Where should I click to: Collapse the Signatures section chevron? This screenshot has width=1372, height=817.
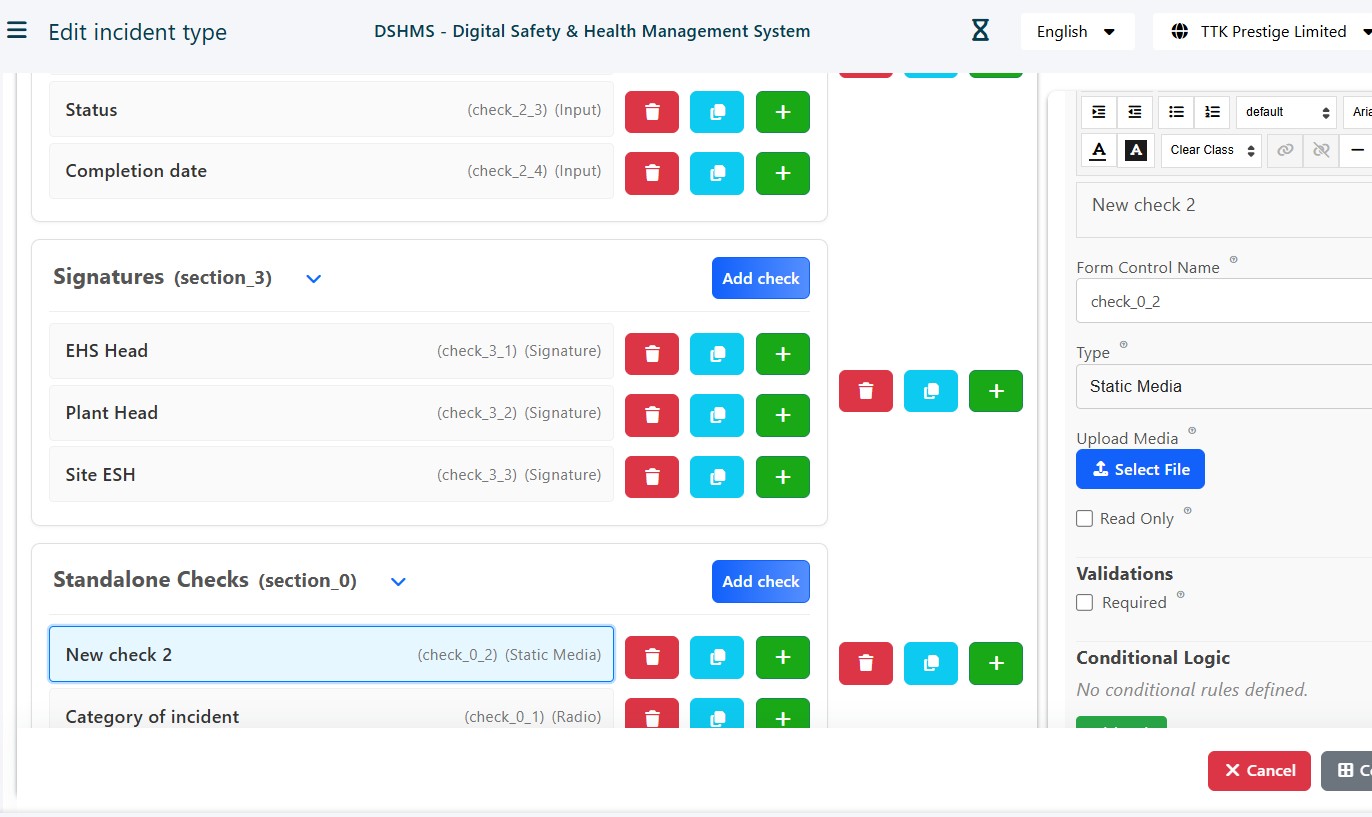313,279
